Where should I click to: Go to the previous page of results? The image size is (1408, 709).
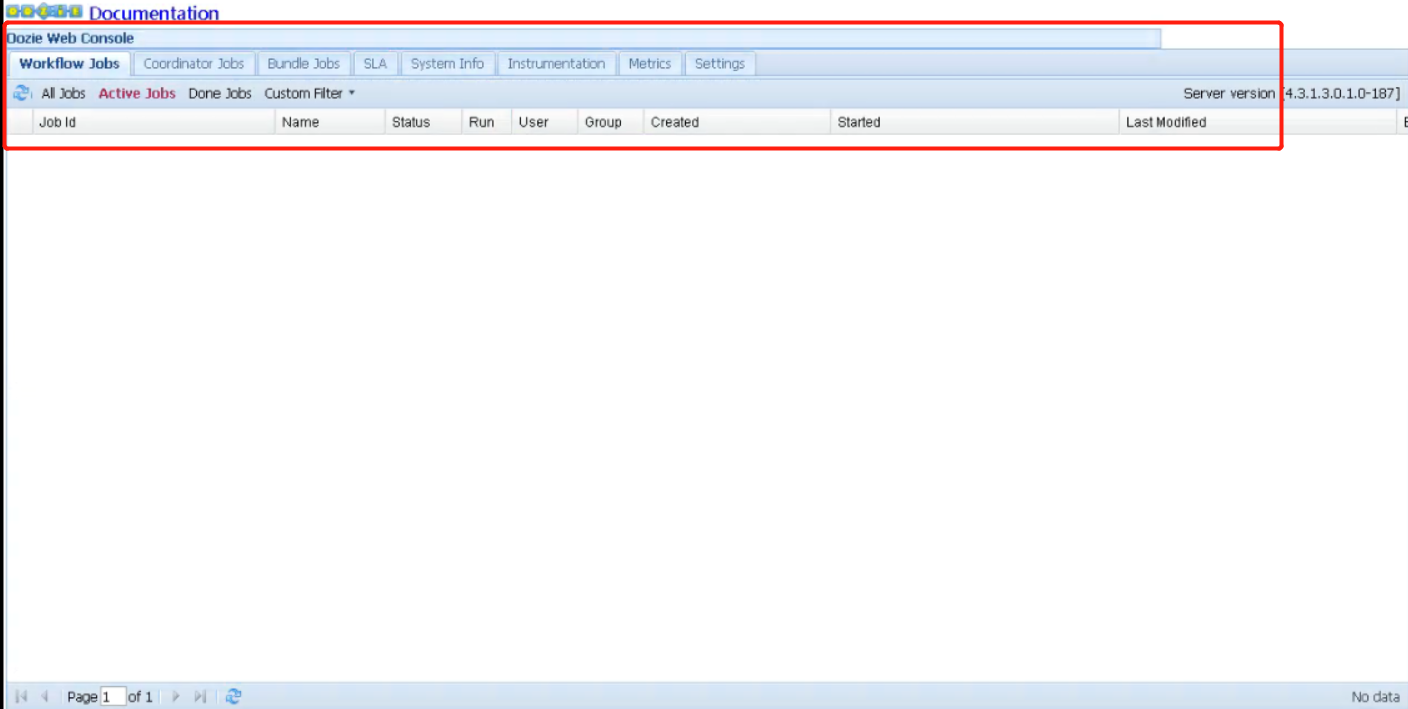[44, 696]
